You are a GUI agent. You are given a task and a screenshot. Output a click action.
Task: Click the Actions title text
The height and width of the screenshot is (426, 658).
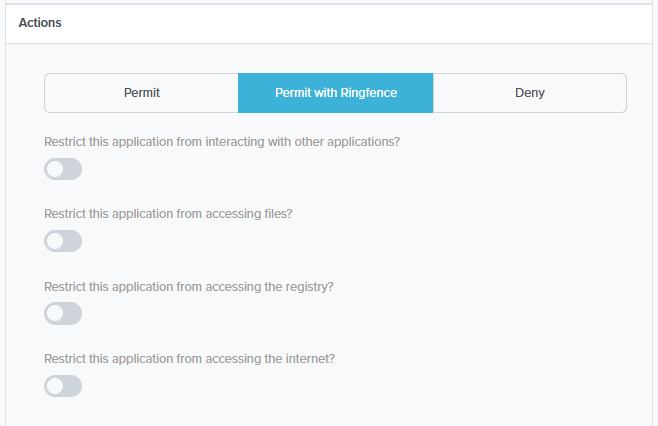pyautogui.click(x=40, y=23)
